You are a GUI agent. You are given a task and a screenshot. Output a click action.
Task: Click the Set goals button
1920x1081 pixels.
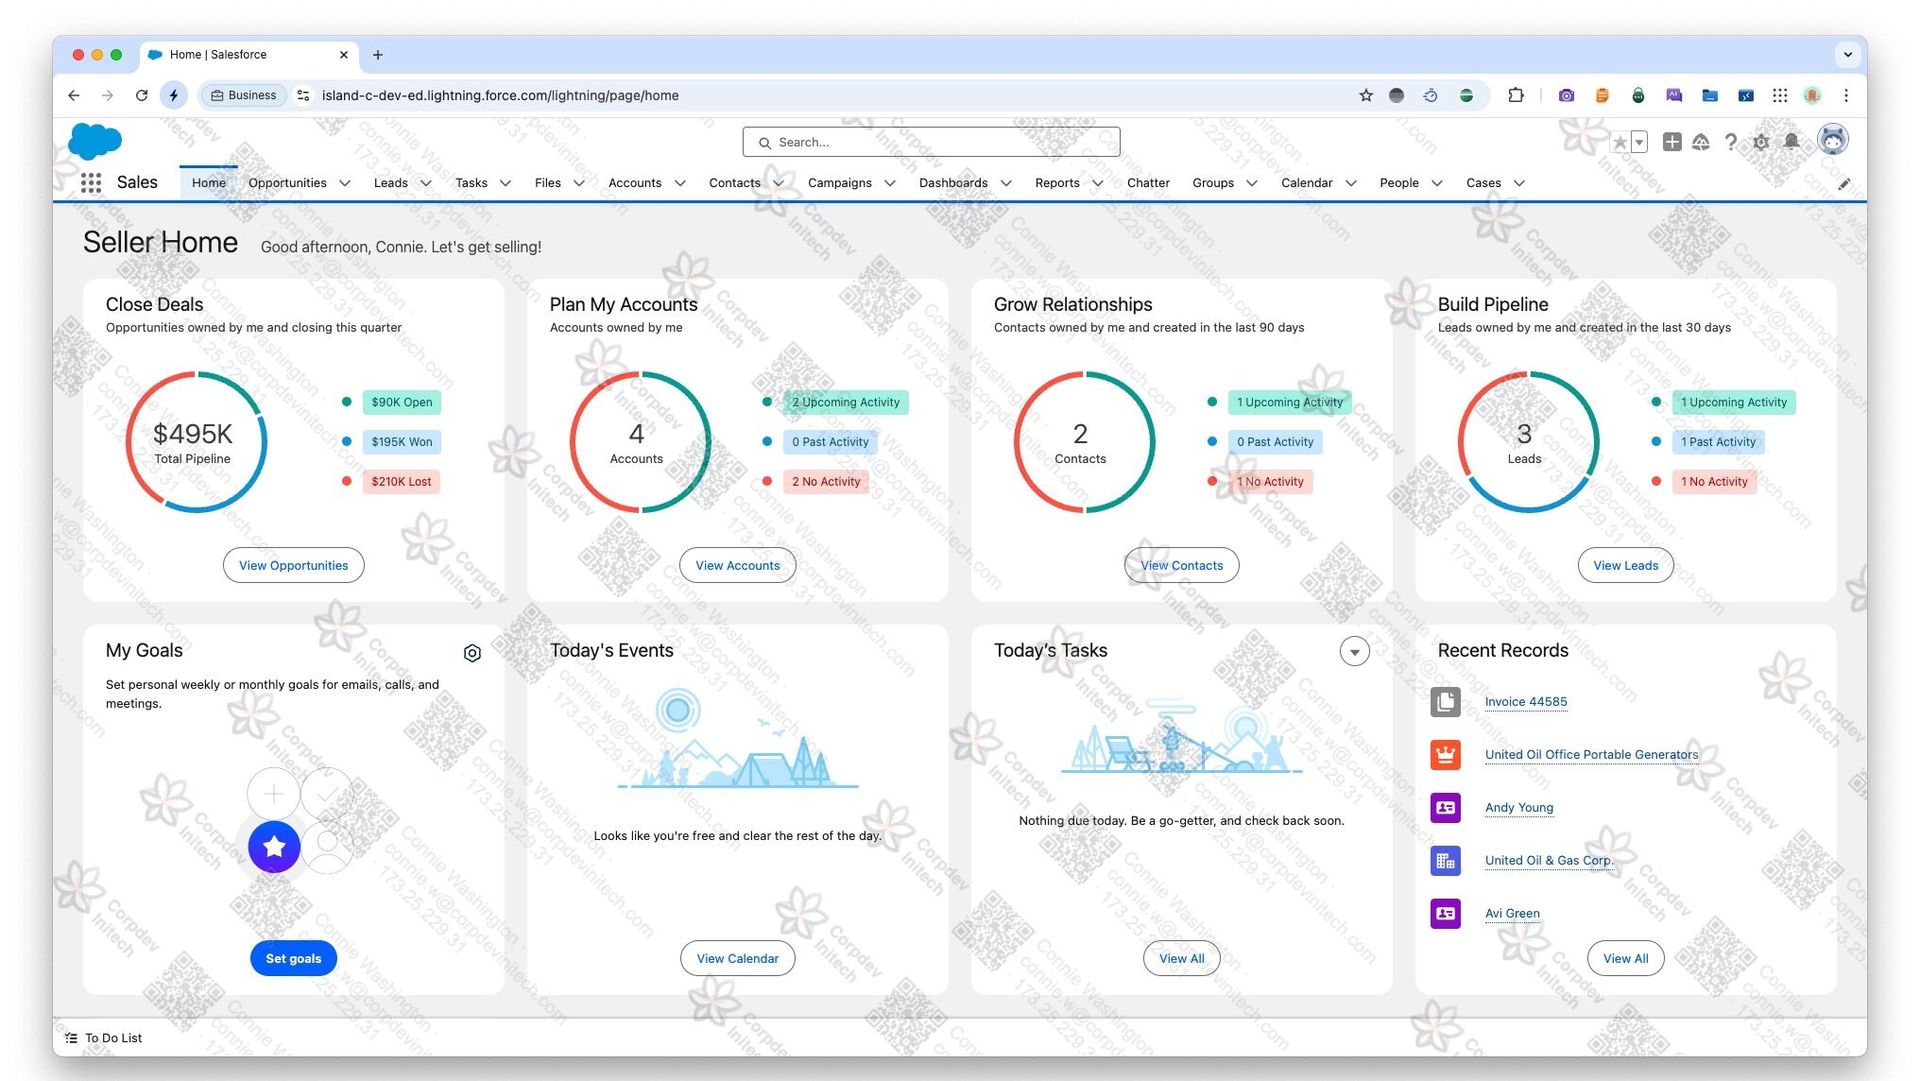293,959
